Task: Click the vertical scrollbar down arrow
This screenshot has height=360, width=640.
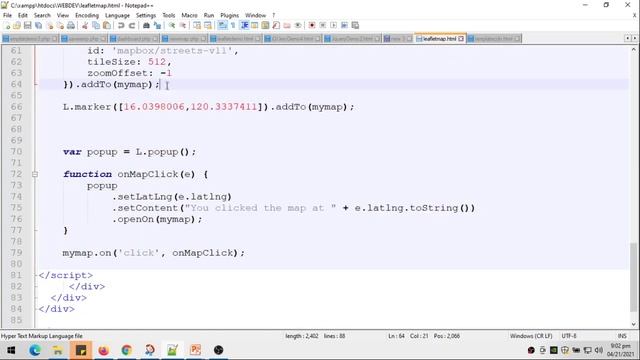Action: [633, 324]
